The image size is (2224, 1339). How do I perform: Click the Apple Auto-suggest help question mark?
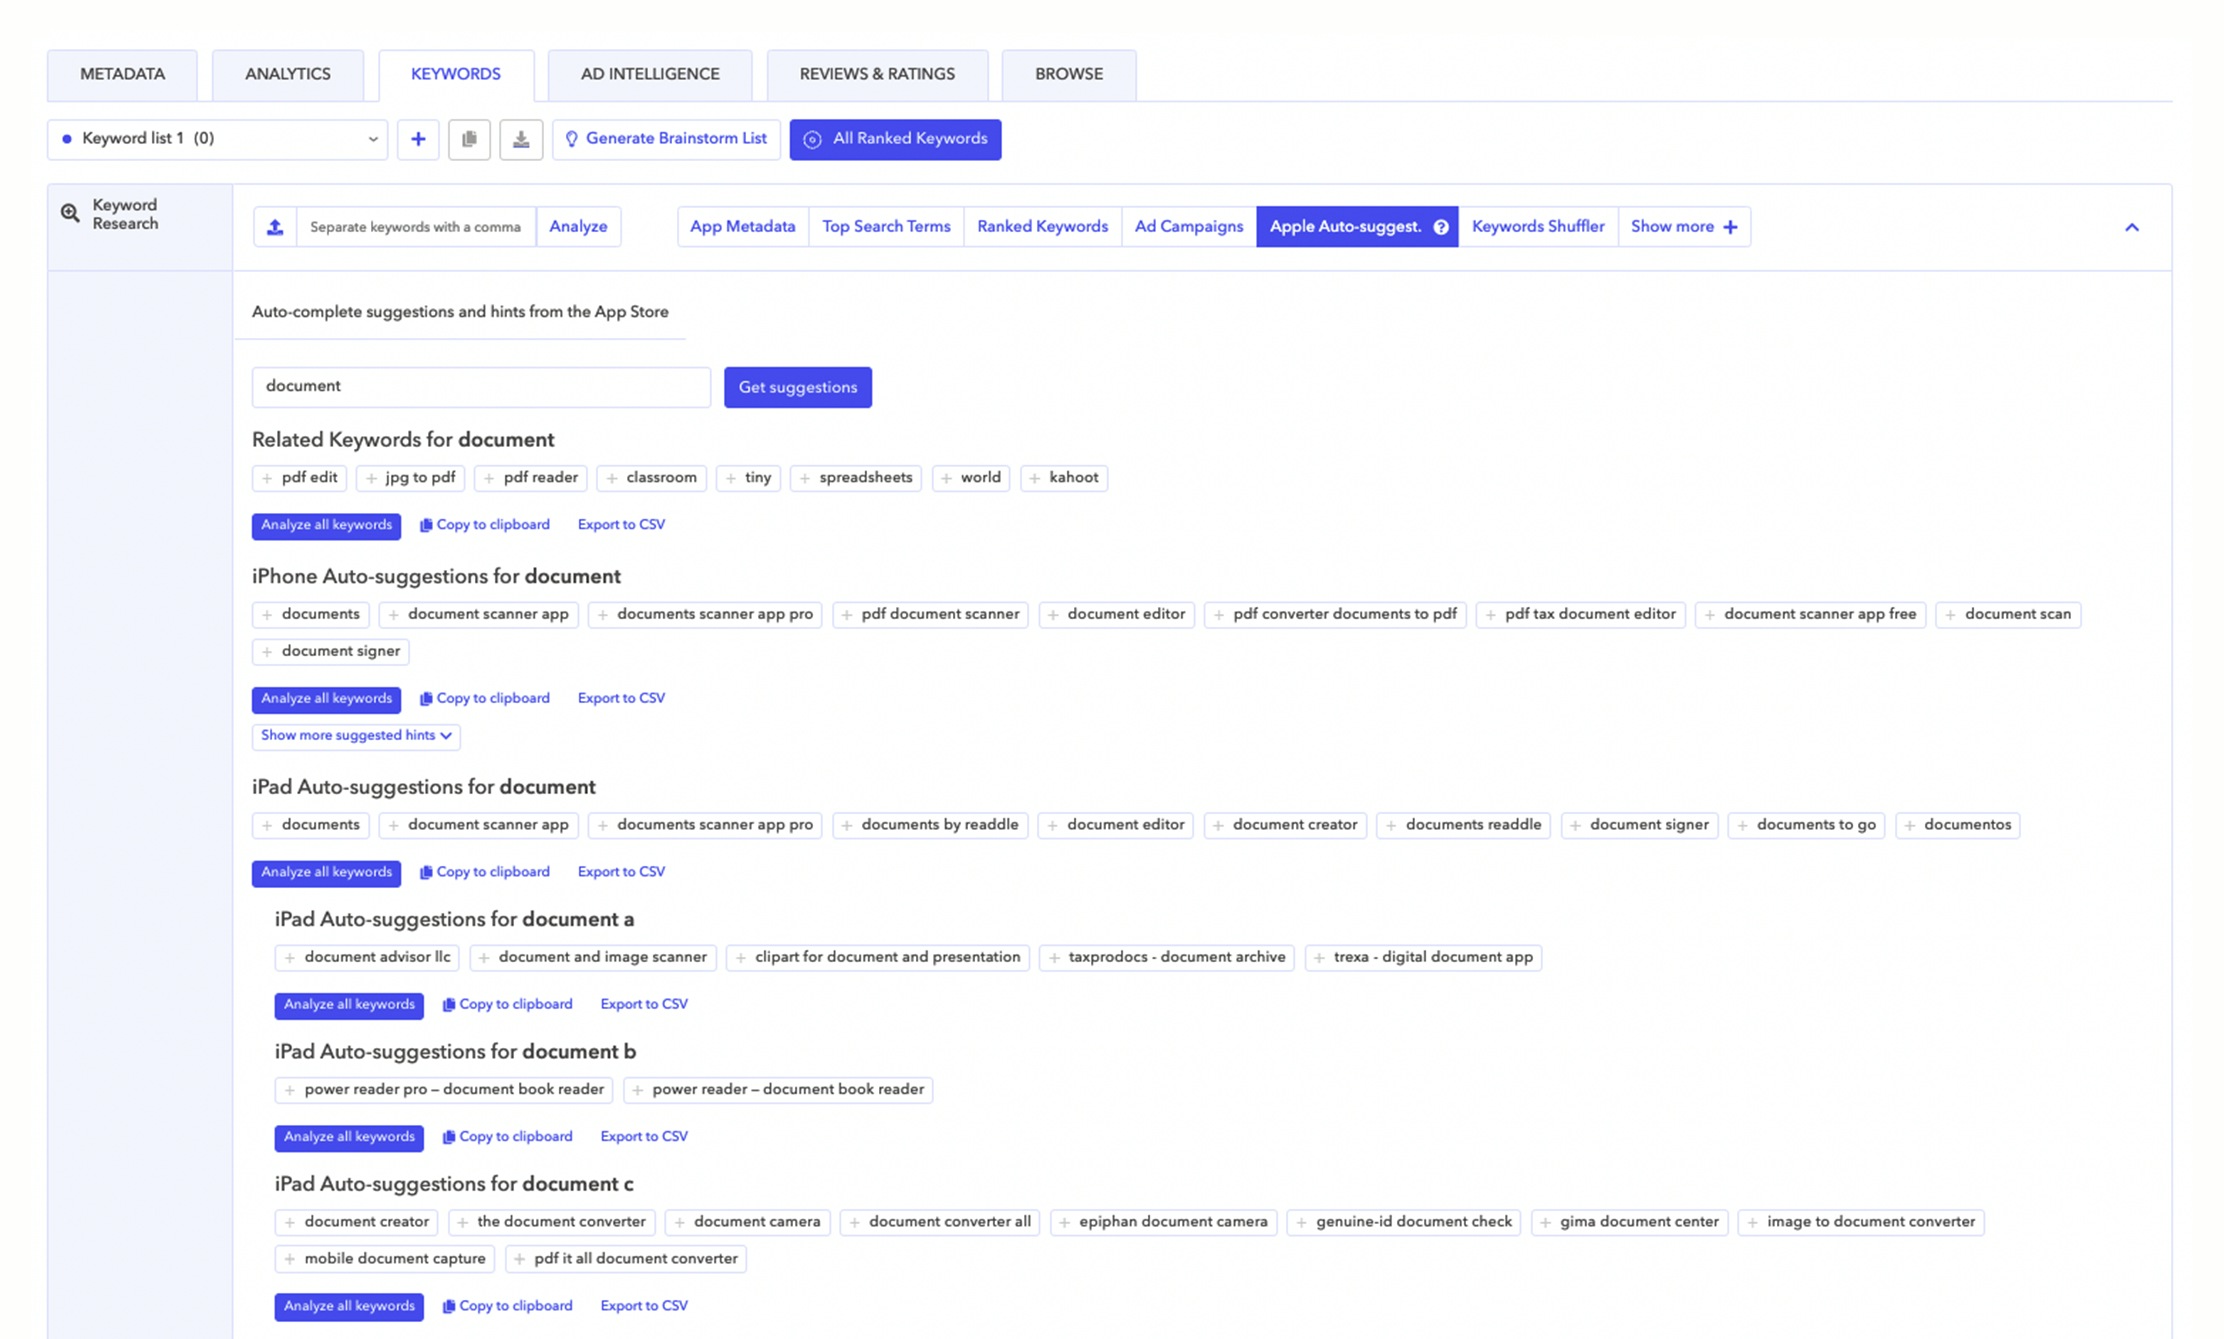(x=1441, y=227)
